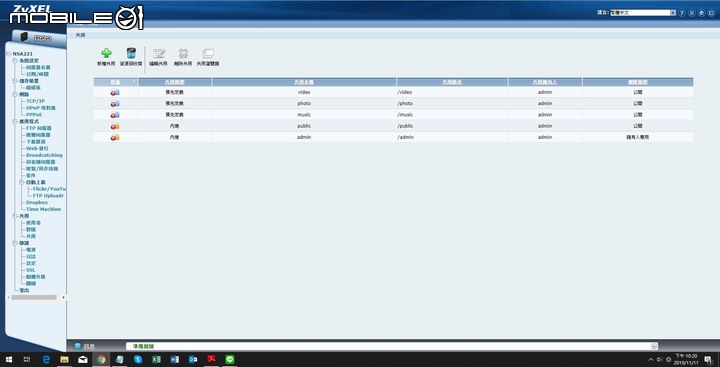Collapse the 系統設定 tree group
Image resolution: width=720 pixels, height=367 pixels.
click(15, 61)
